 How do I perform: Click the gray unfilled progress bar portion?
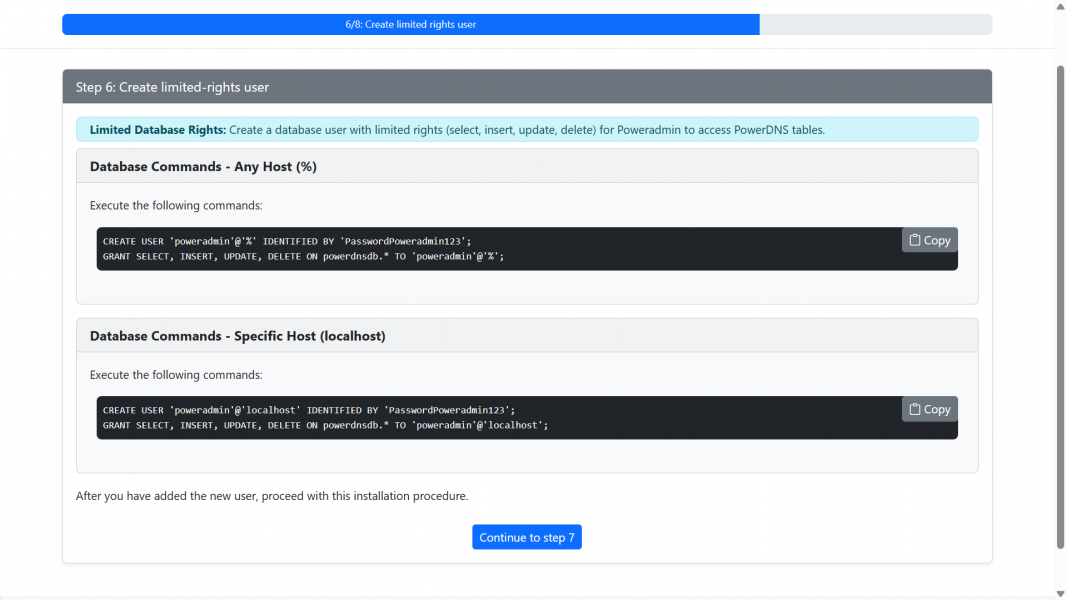tap(875, 25)
